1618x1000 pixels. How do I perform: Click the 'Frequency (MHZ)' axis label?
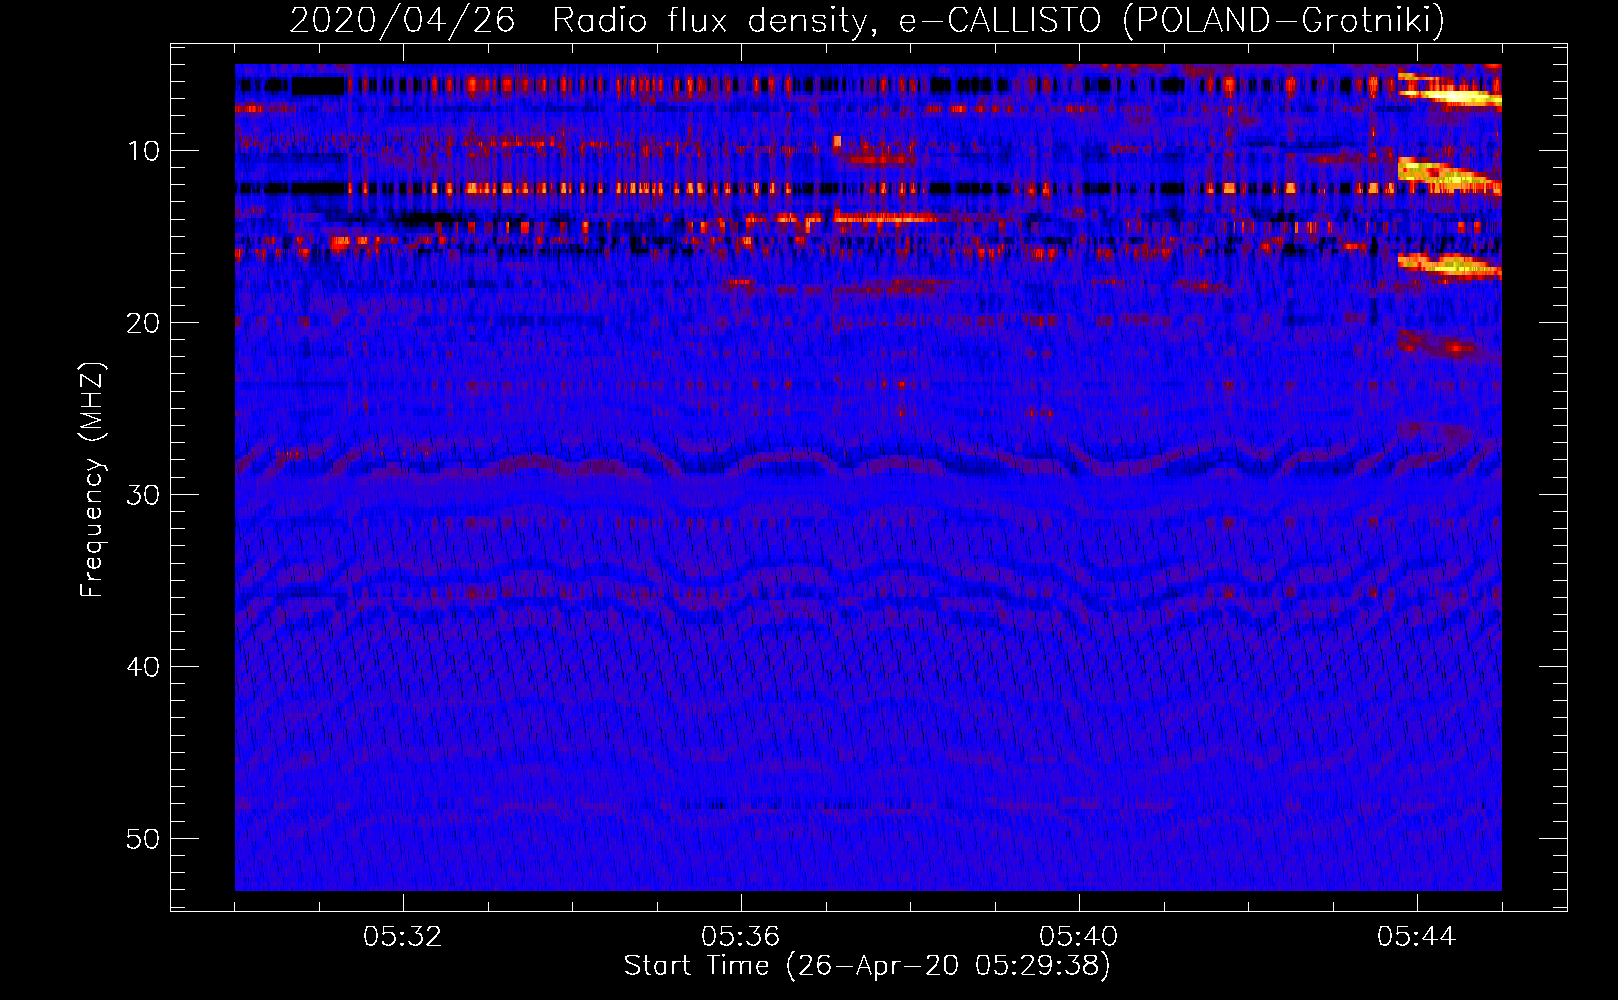tap(92, 480)
